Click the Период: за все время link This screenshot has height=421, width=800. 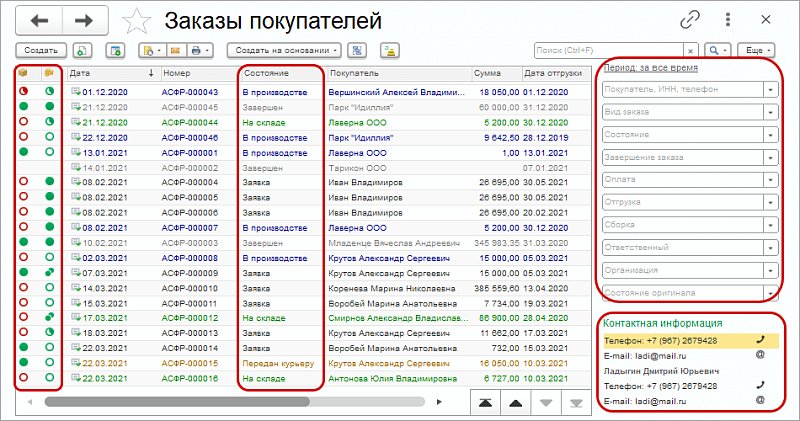(651, 68)
